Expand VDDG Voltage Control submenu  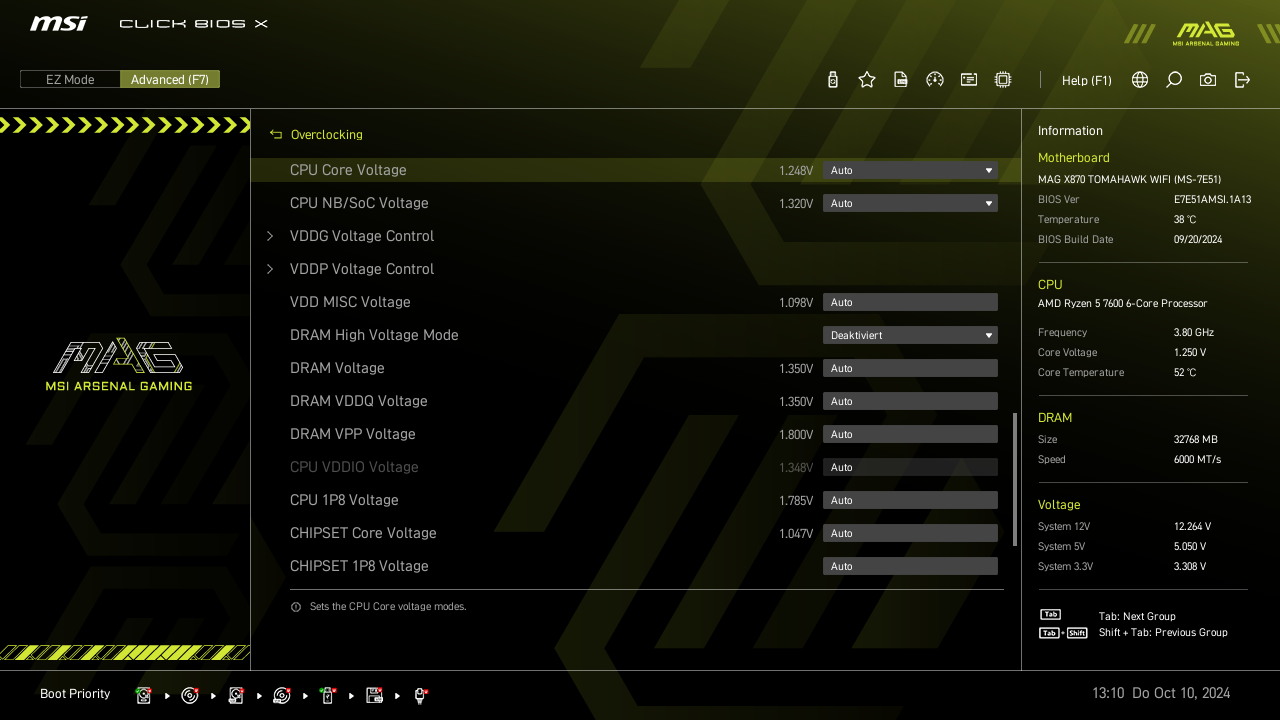point(362,236)
